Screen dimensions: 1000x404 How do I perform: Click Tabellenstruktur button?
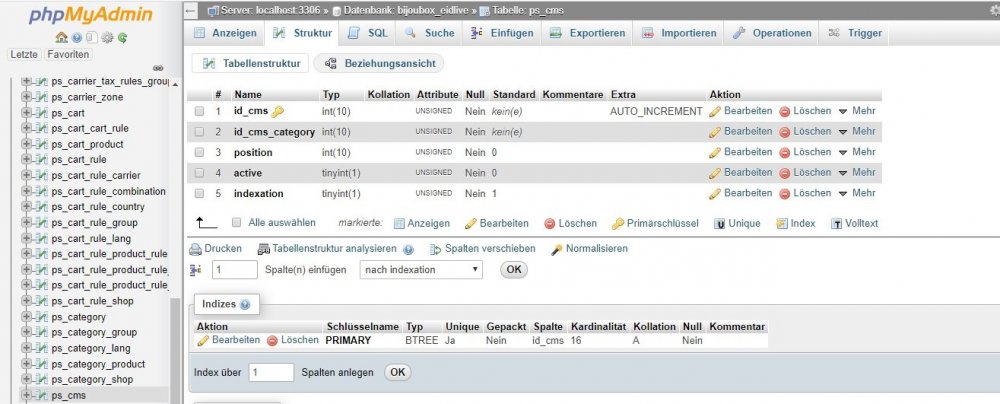point(251,63)
